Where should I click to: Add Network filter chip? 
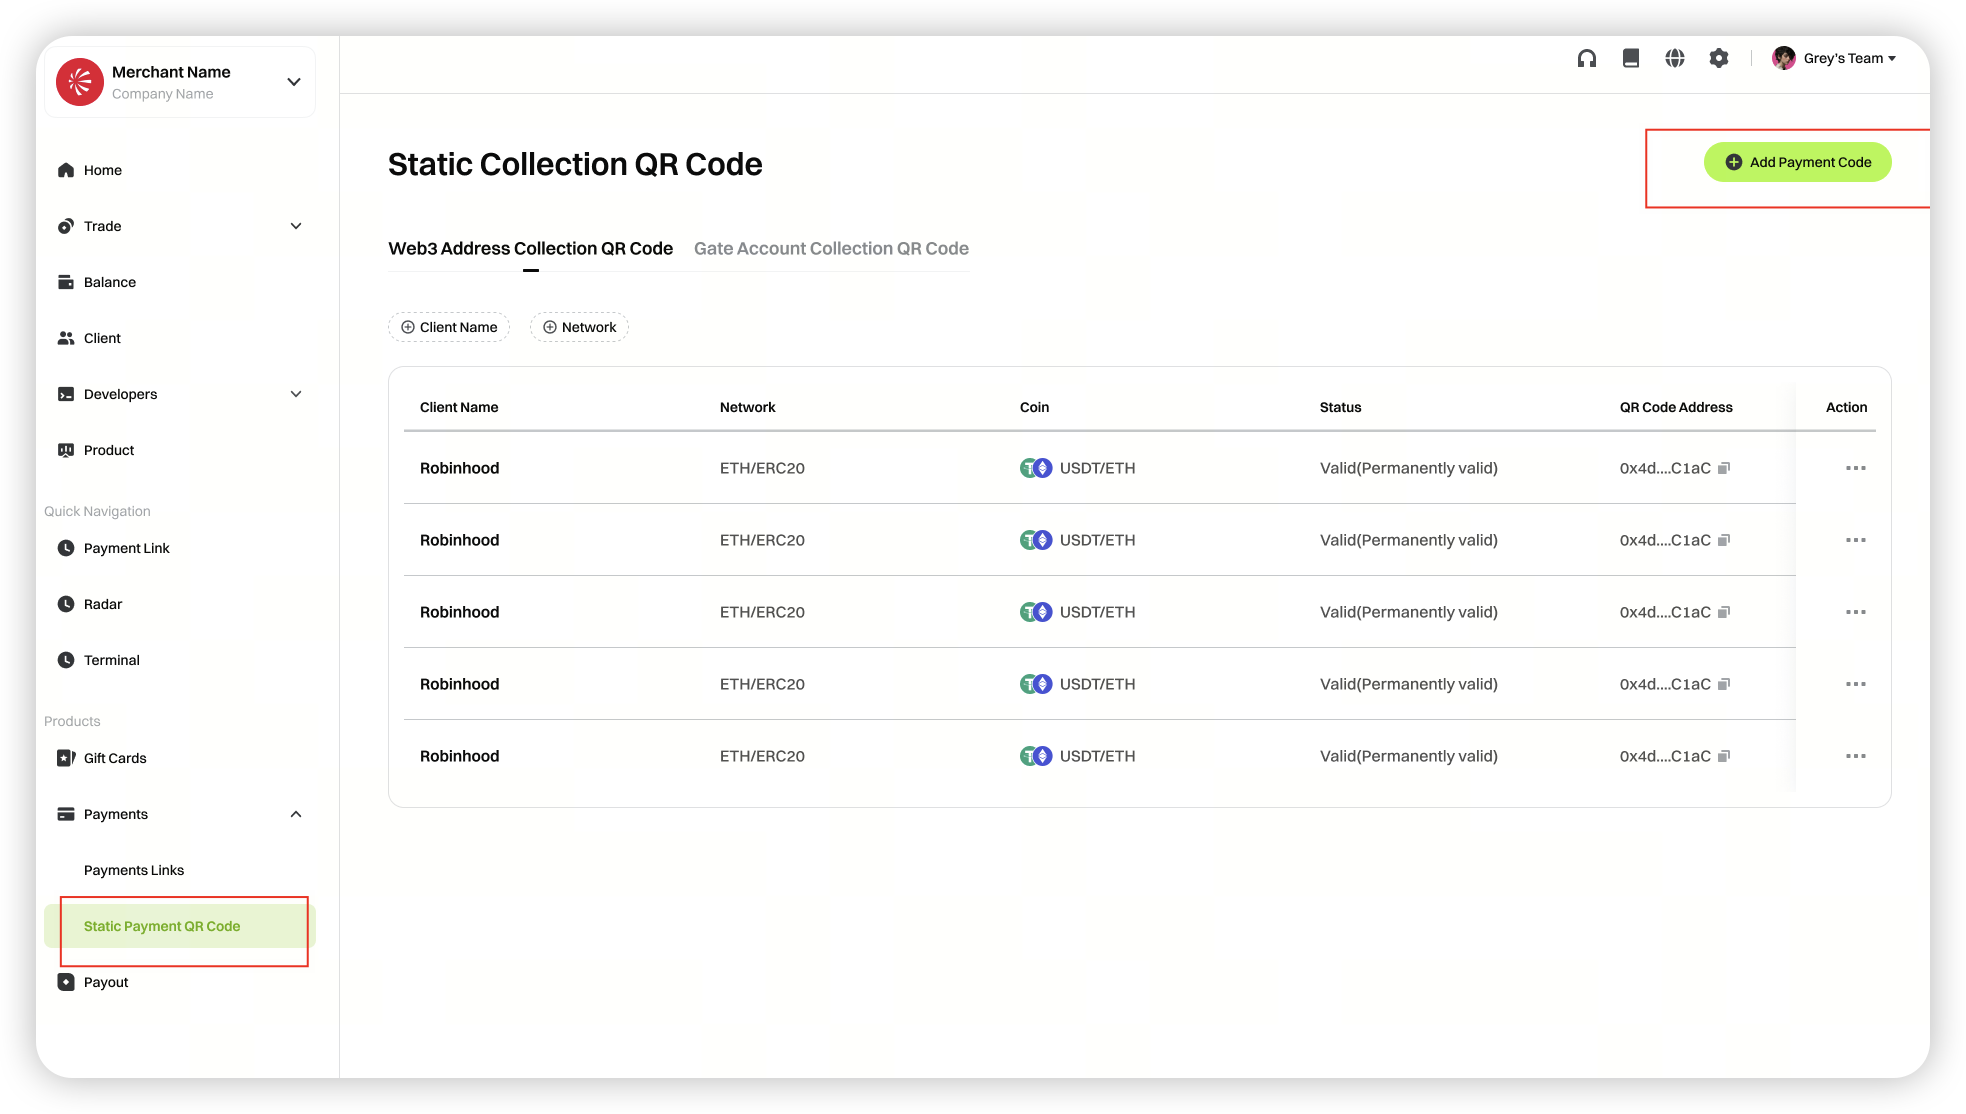579,327
